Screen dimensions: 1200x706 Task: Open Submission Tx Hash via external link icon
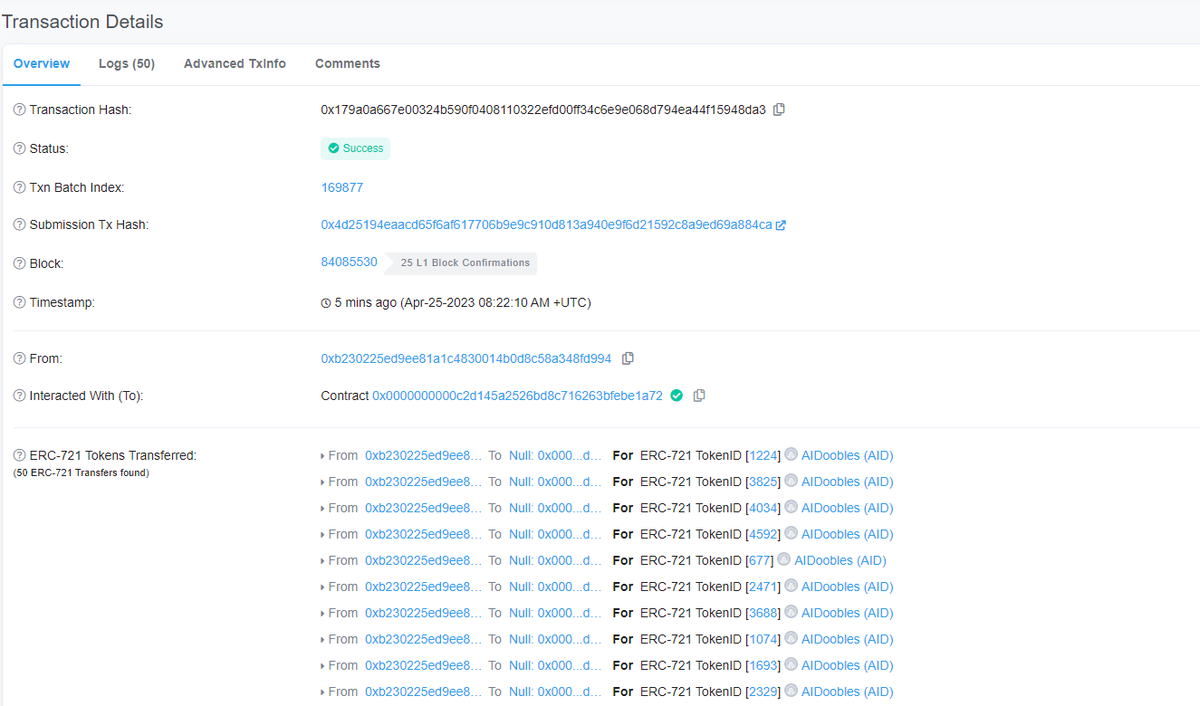click(x=783, y=224)
